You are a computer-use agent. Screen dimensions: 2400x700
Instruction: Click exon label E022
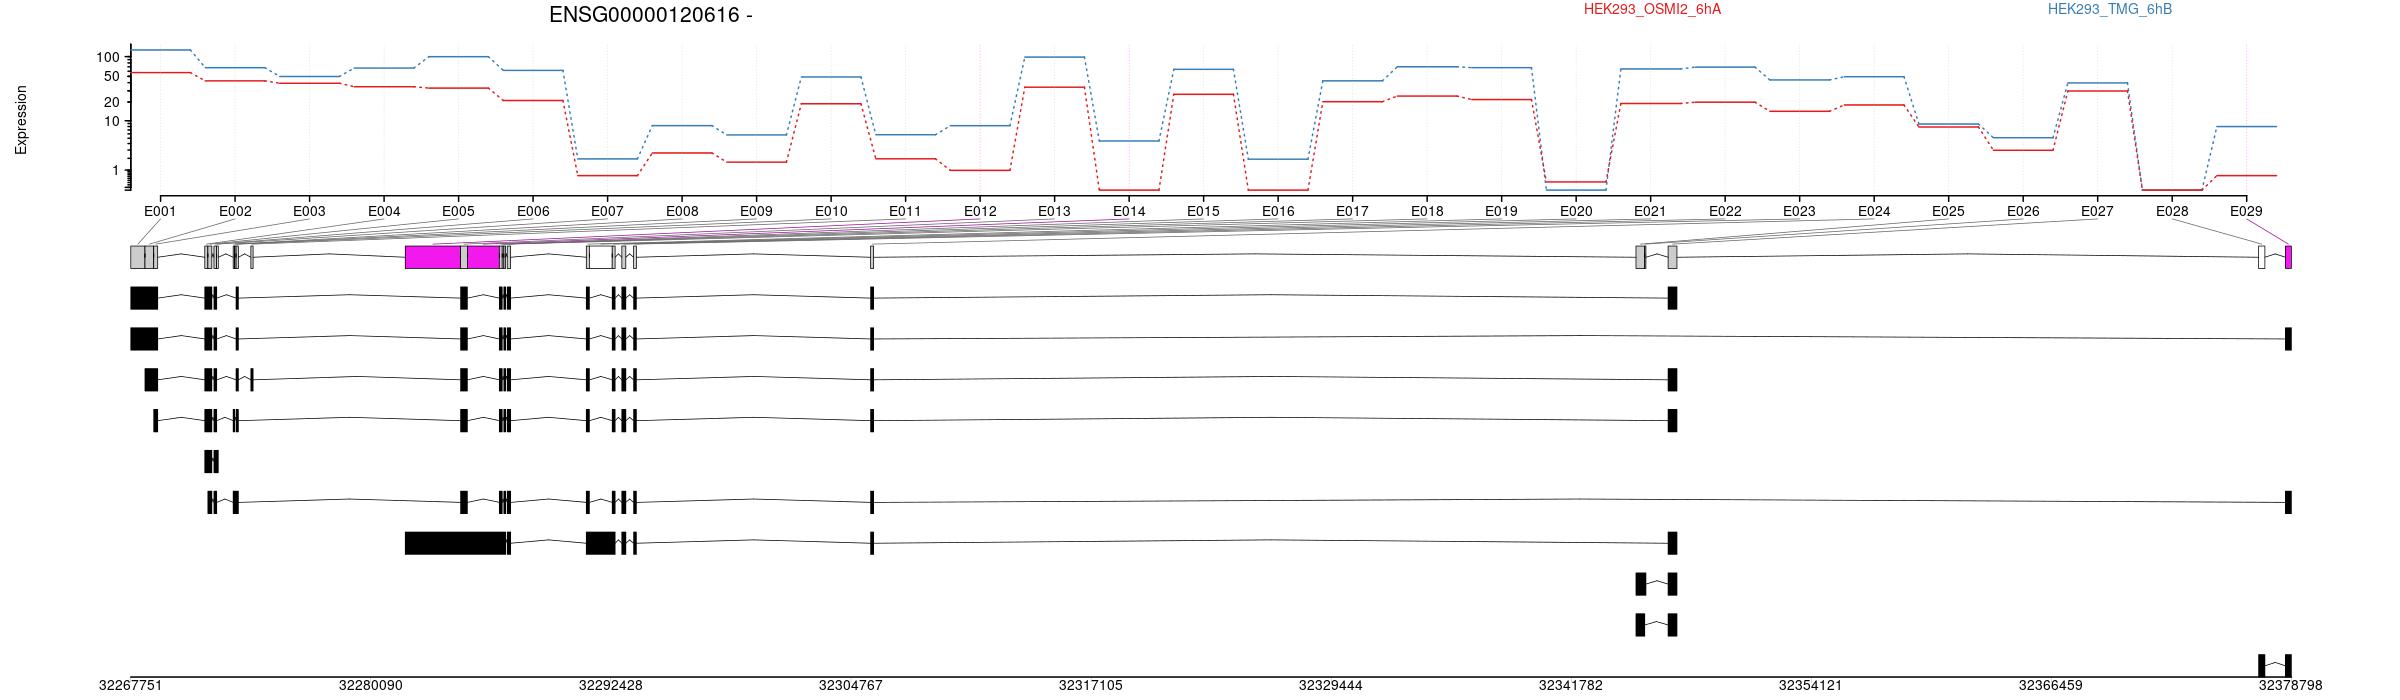tap(1725, 211)
